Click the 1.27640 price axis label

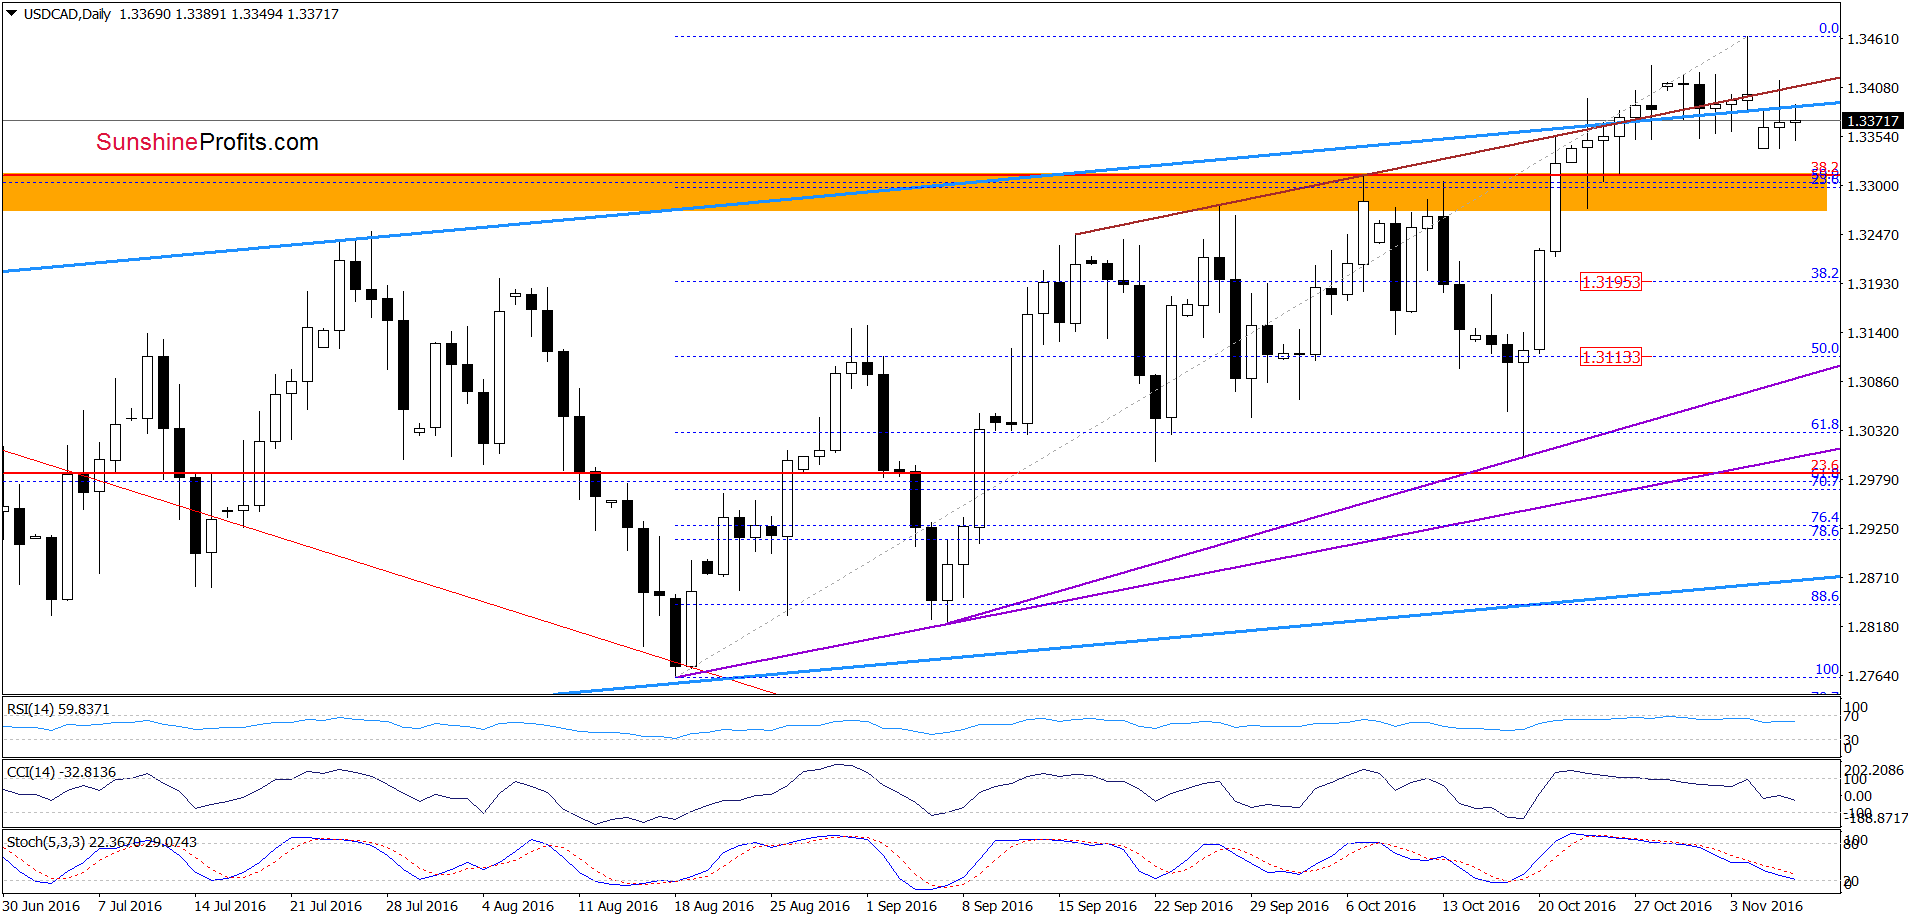(x=1873, y=676)
